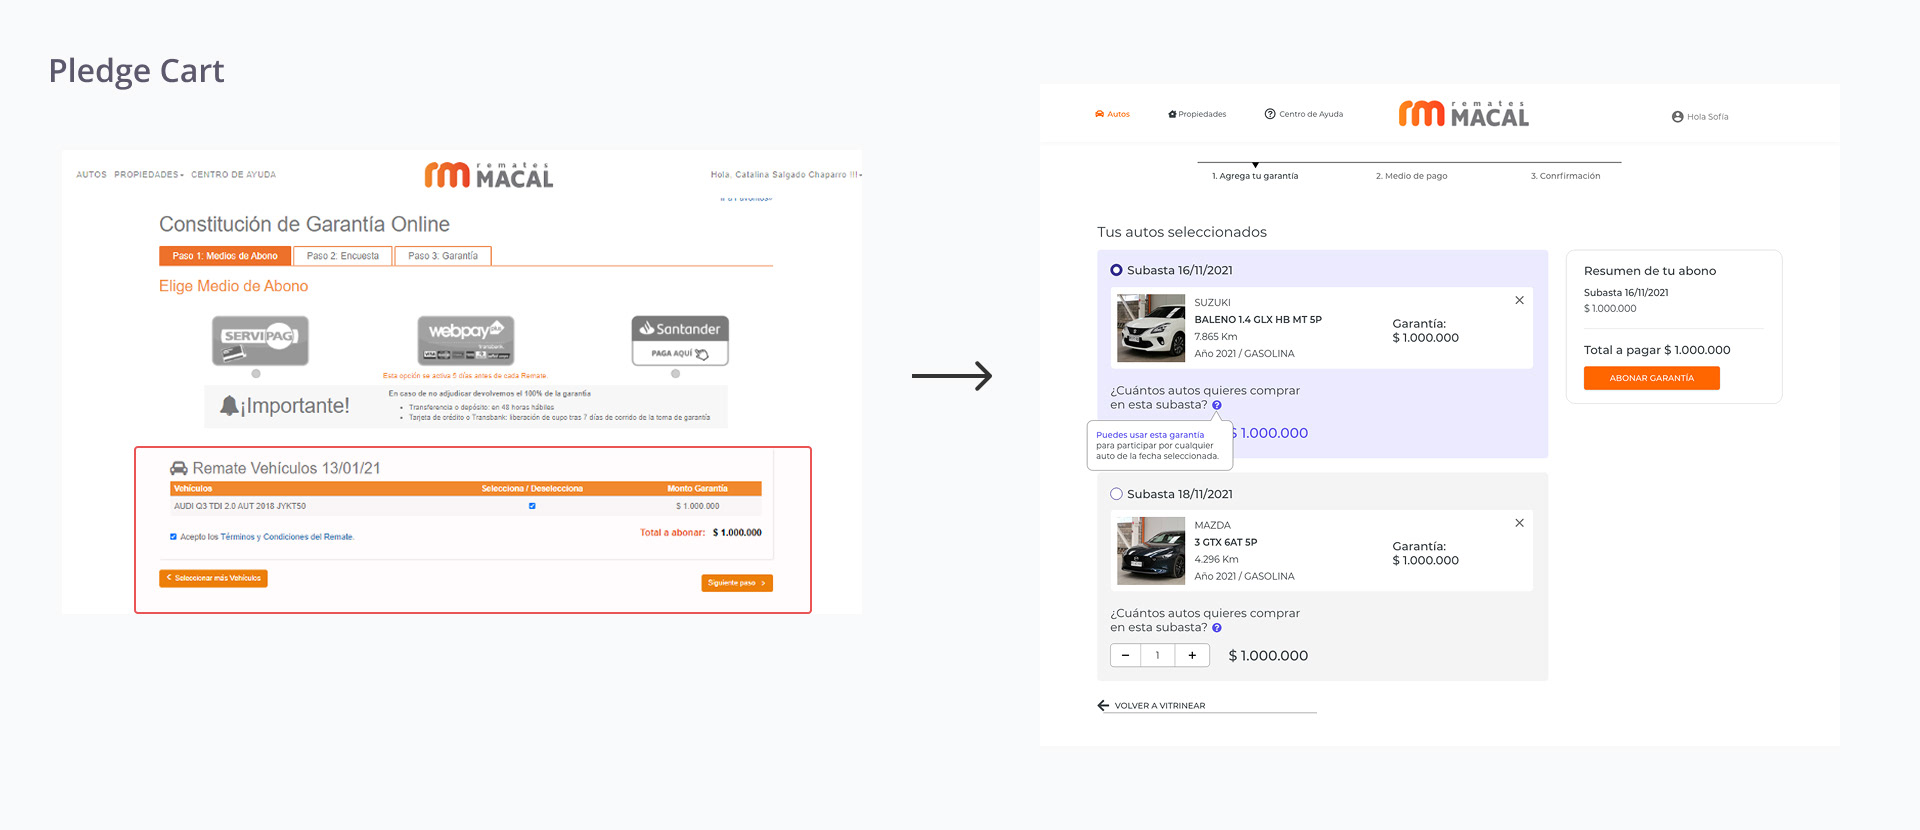Click the Hola Sofía user avatar icon
1920x830 pixels.
point(1677,117)
